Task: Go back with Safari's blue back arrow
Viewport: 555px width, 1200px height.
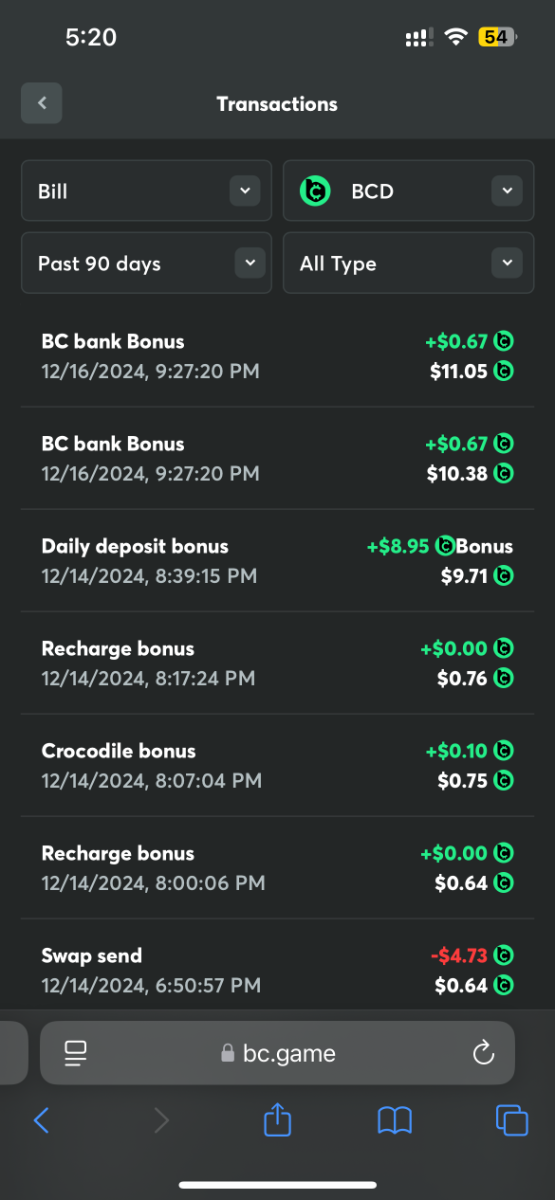Action: pyautogui.click(x=41, y=1121)
